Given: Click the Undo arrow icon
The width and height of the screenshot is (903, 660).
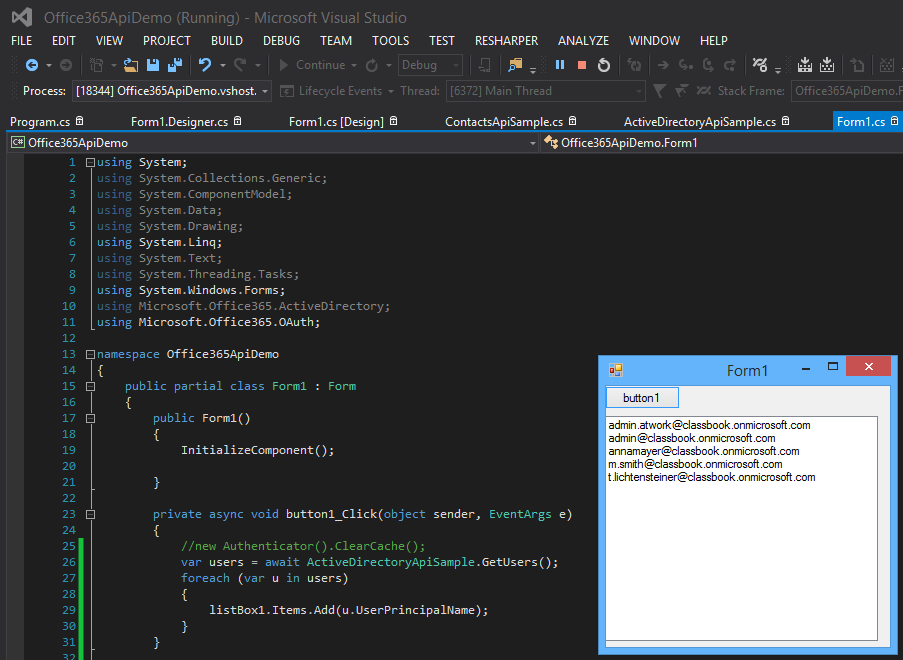Looking at the screenshot, I should pyautogui.click(x=204, y=65).
